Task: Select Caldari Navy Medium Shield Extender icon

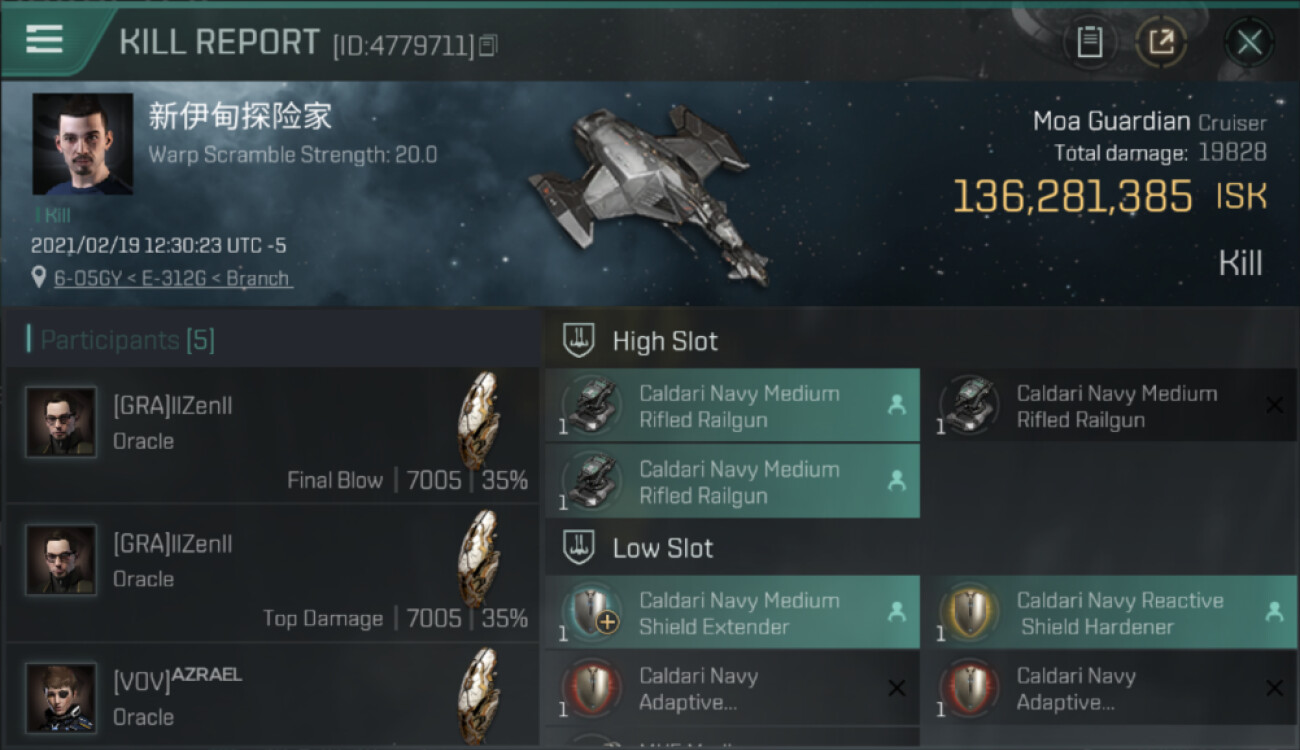Action: click(x=592, y=612)
